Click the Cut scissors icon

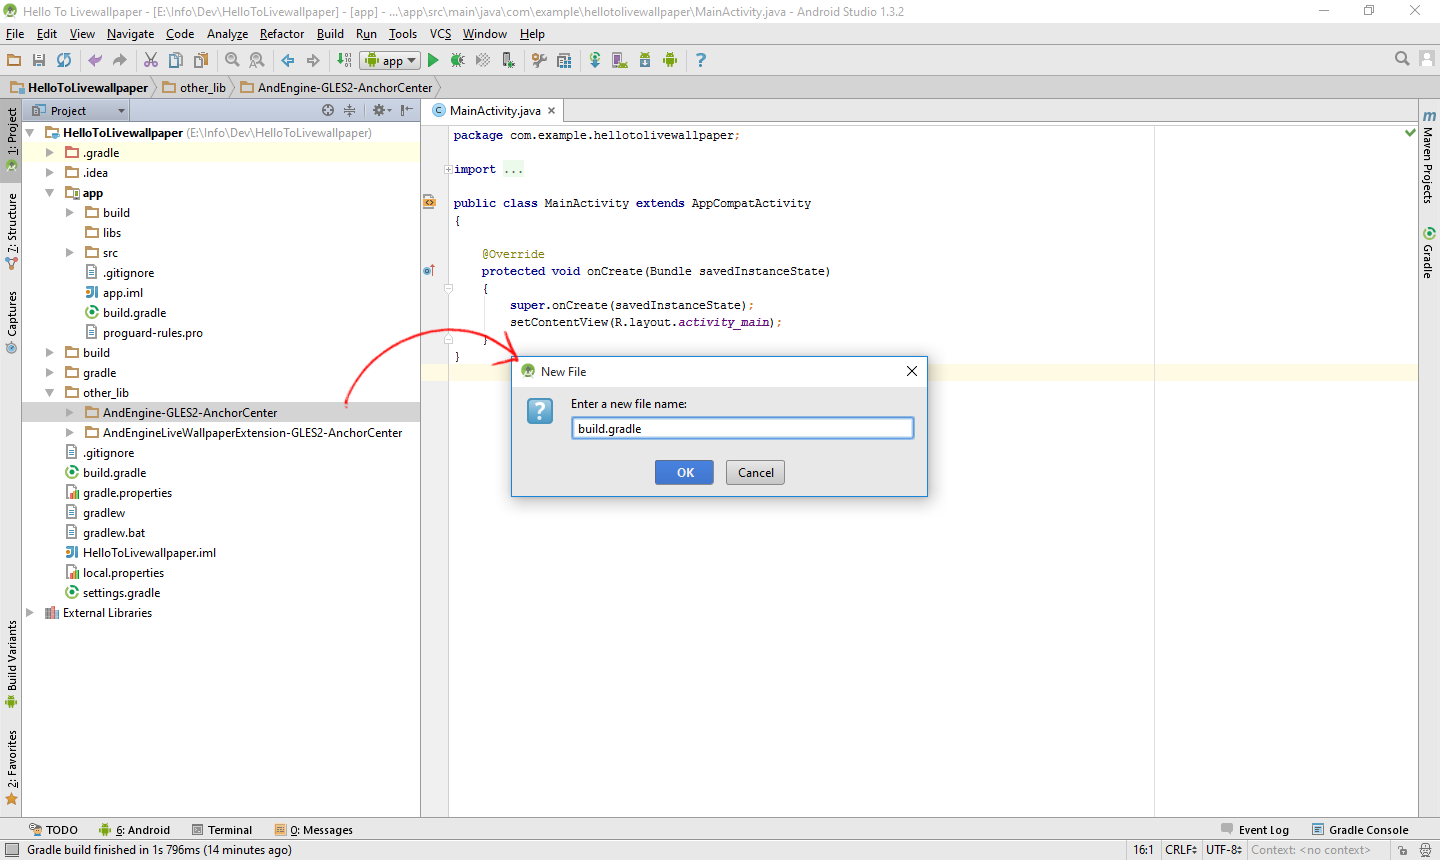click(151, 60)
